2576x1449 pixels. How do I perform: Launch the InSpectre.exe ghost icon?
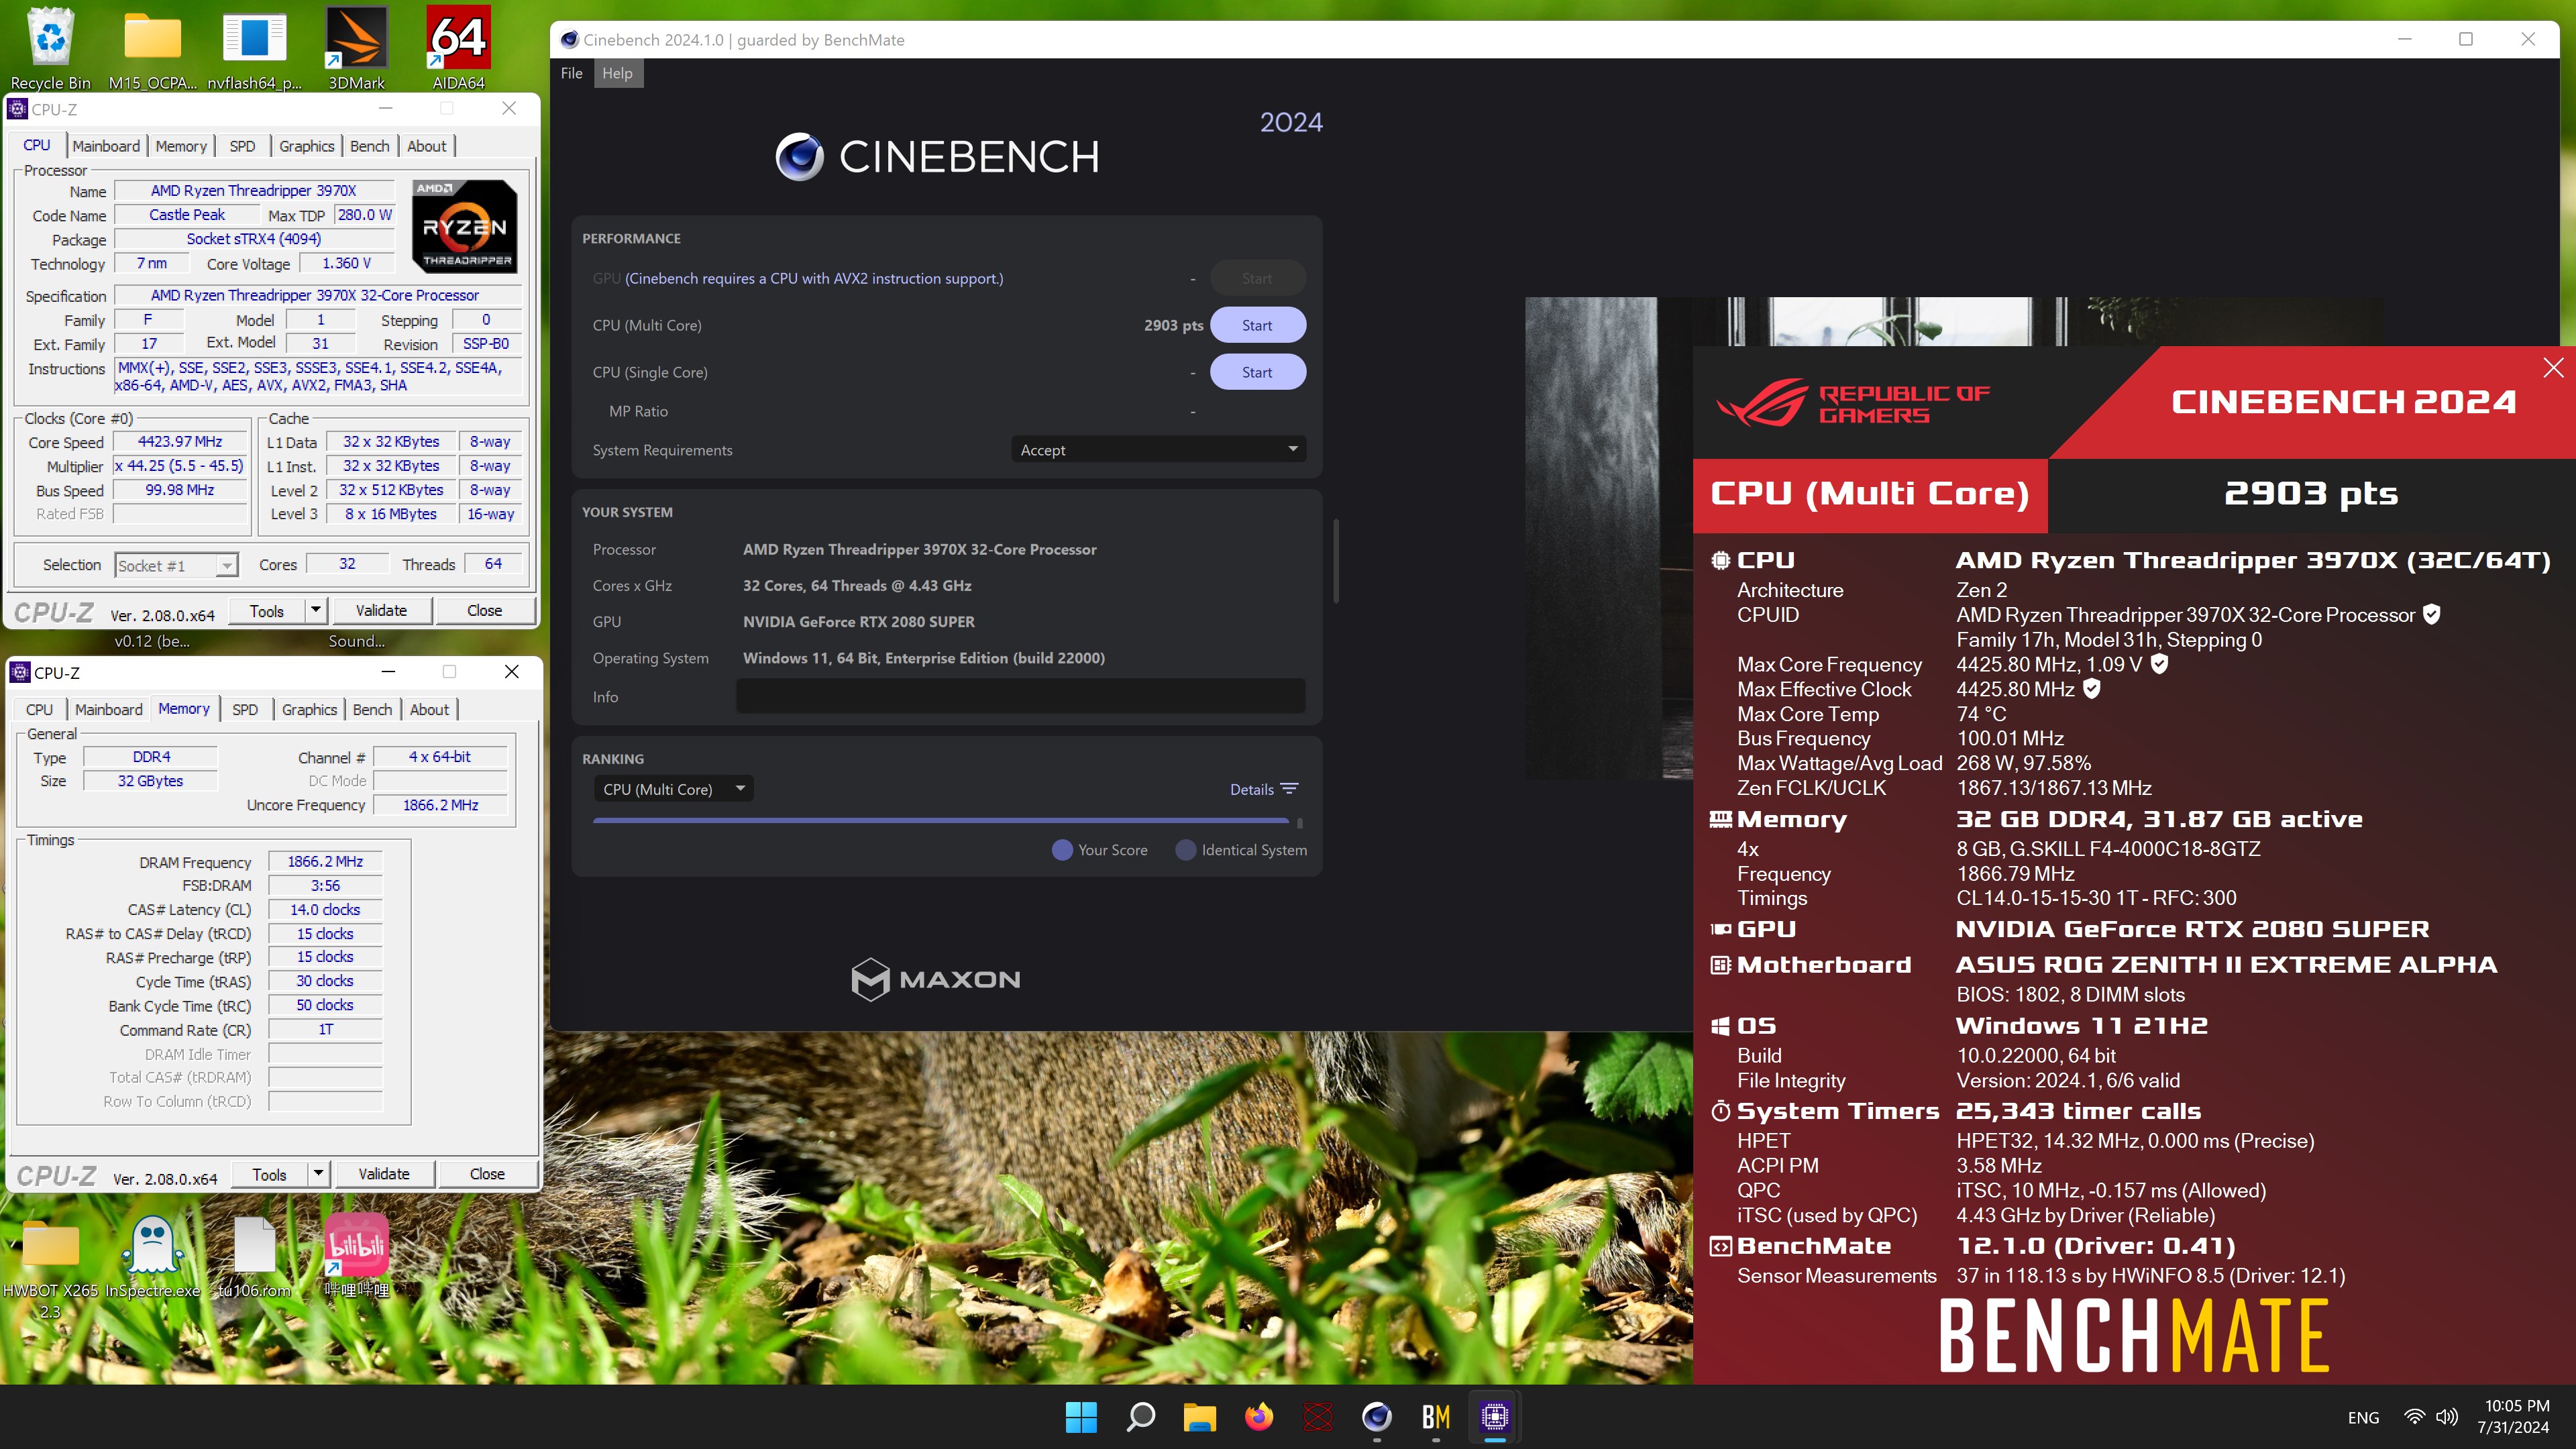[153, 1258]
